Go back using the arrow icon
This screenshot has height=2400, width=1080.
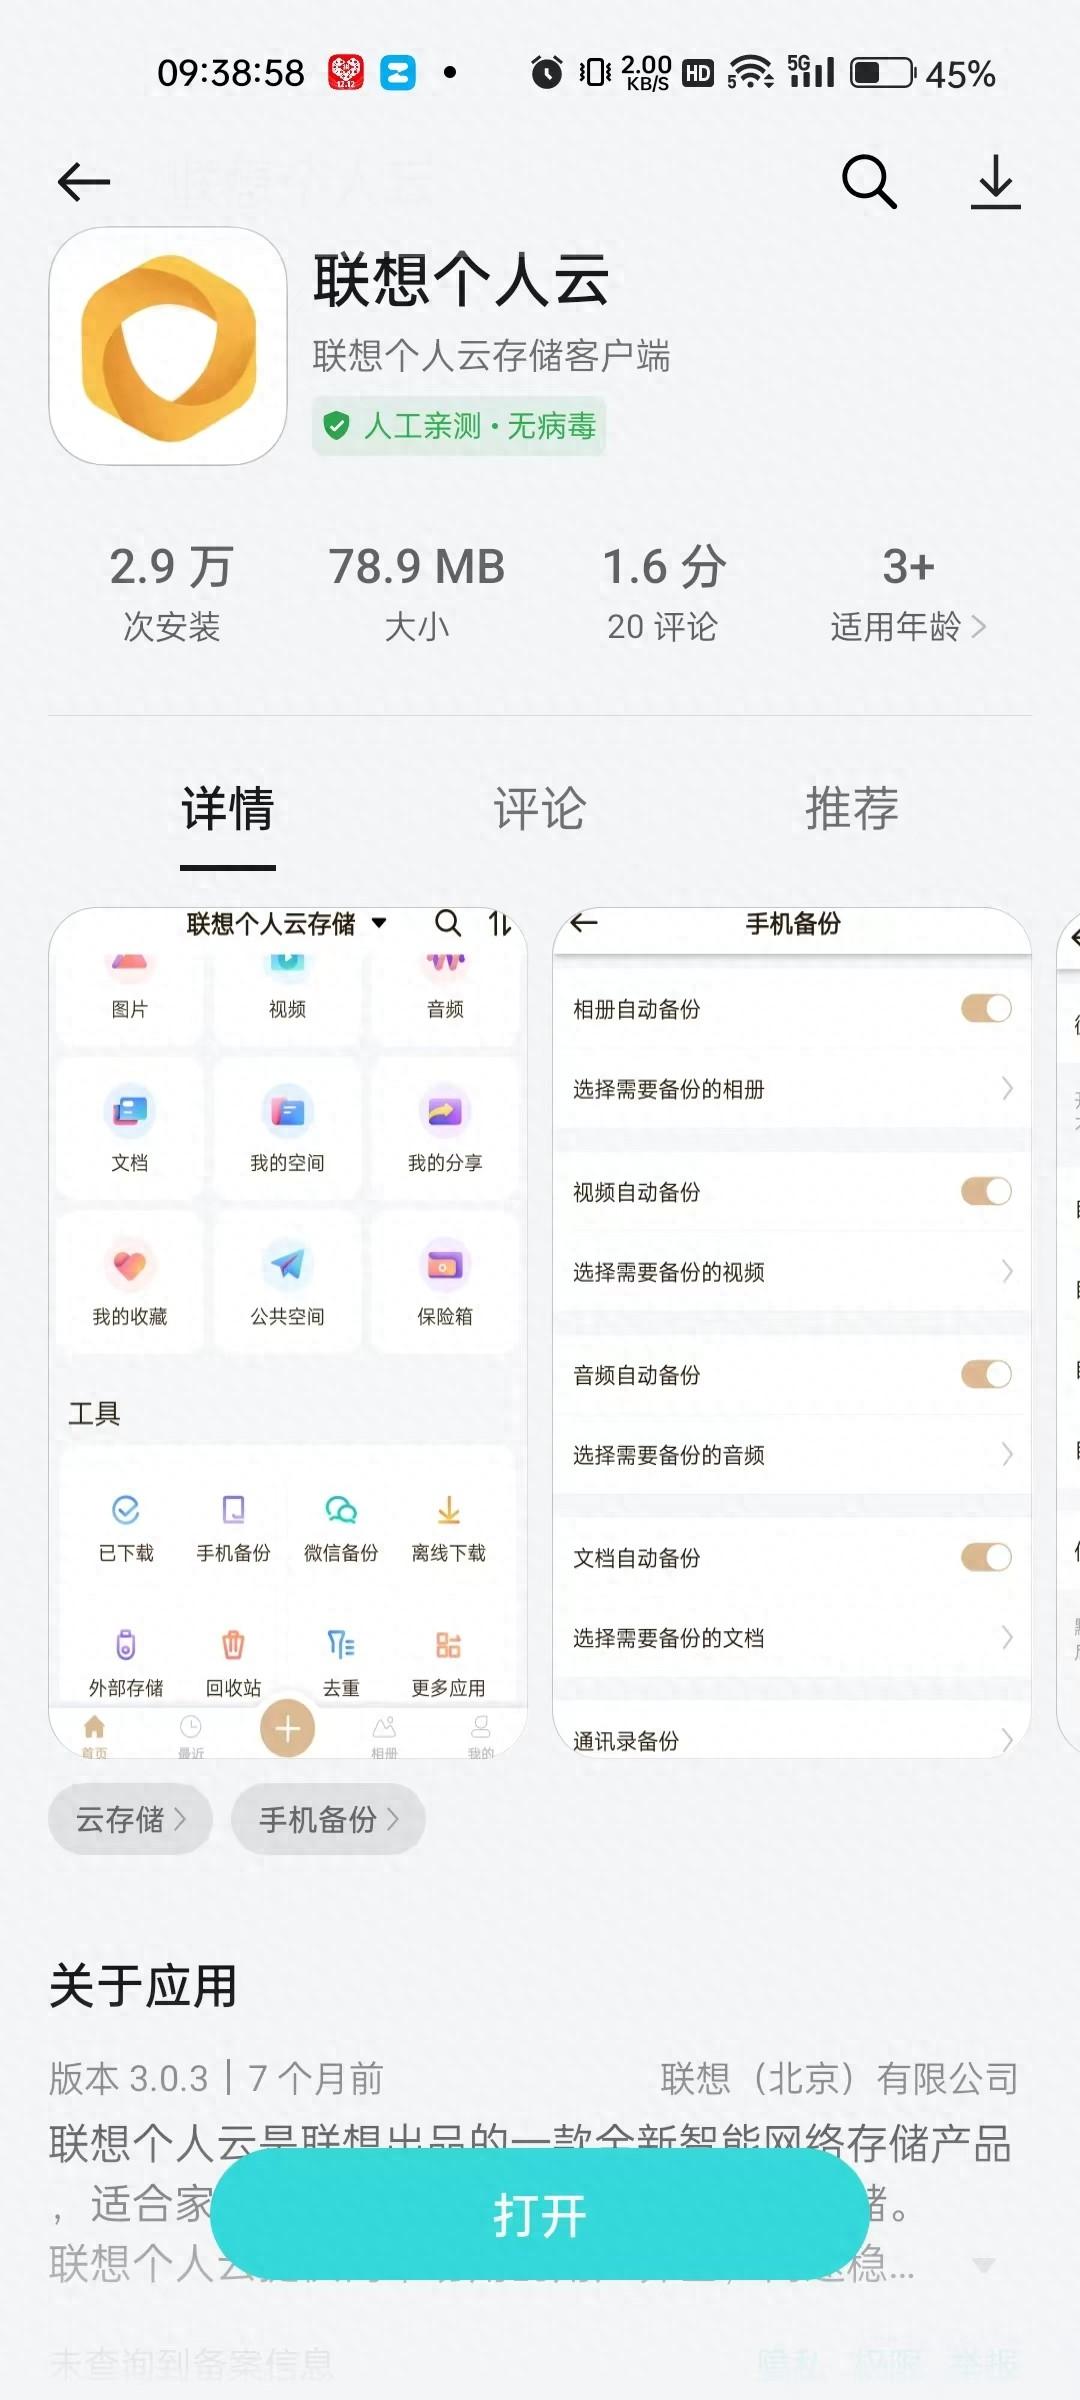tap(84, 182)
